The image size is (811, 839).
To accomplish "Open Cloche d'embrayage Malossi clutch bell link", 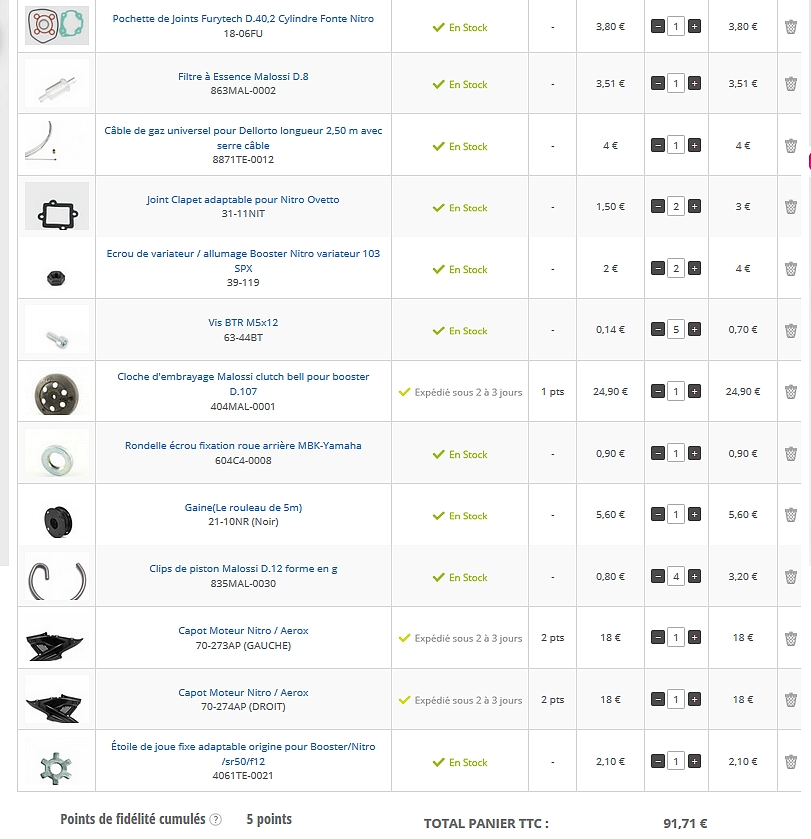I will [x=243, y=384].
